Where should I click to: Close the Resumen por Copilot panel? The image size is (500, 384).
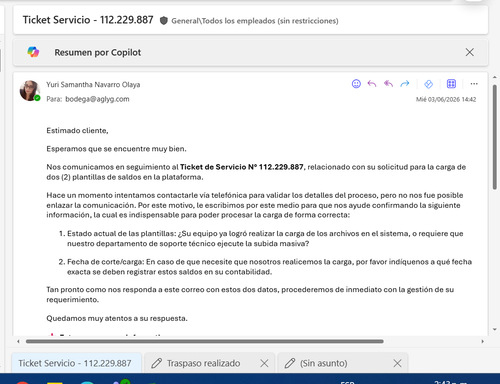coord(470,52)
